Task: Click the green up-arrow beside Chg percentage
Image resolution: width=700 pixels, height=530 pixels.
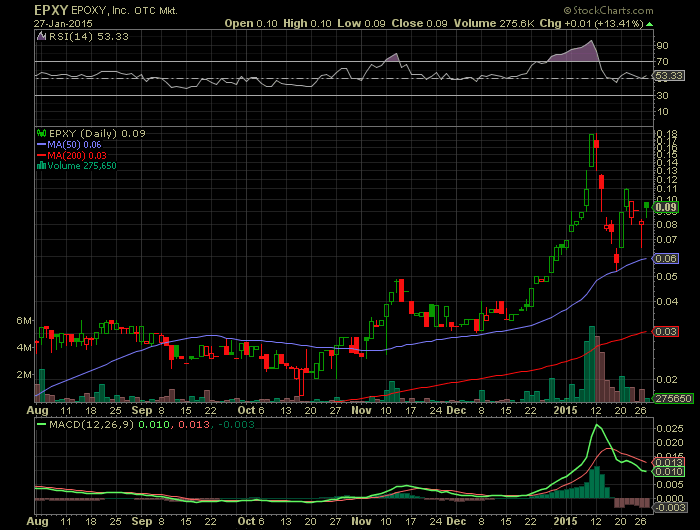Action: (650, 24)
